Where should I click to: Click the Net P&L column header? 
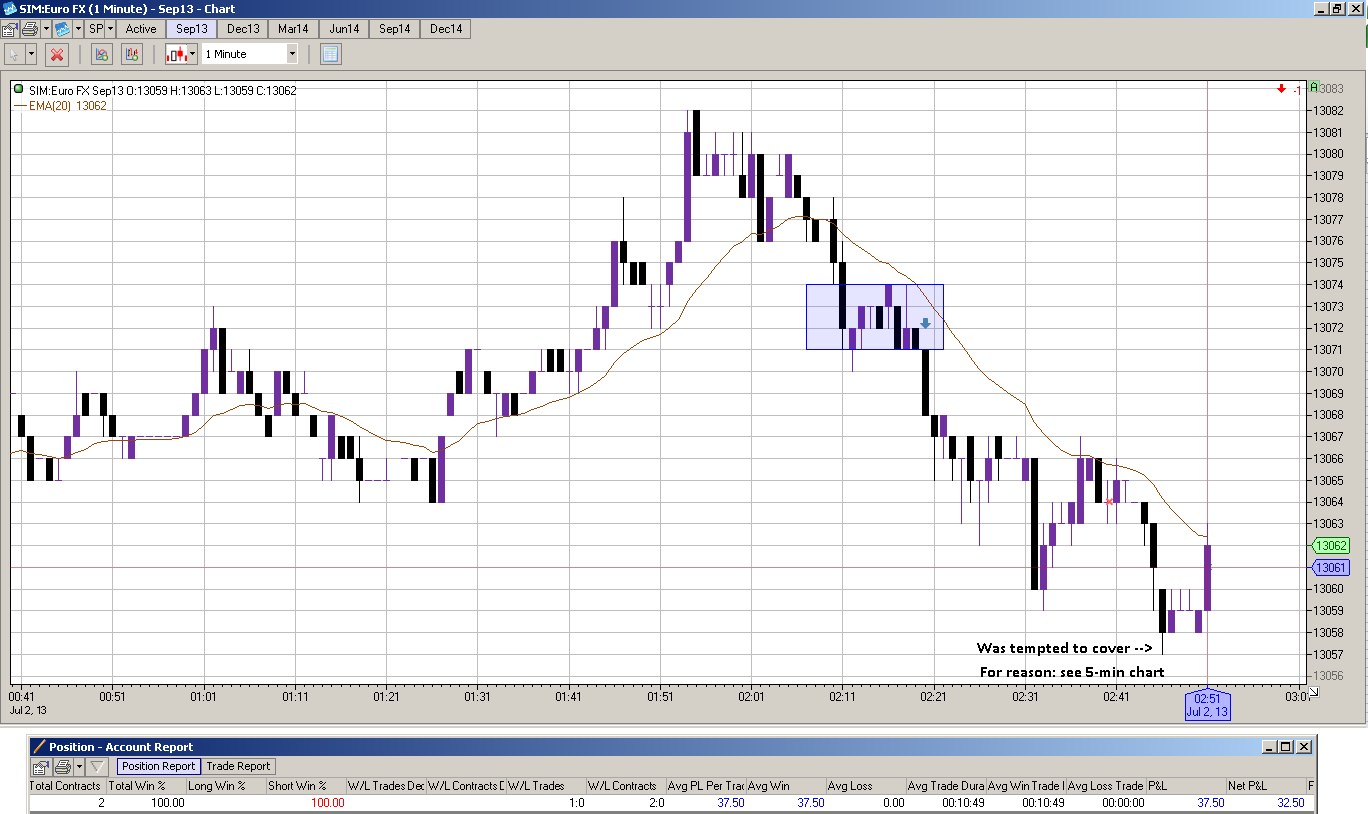coord(1266,786)
